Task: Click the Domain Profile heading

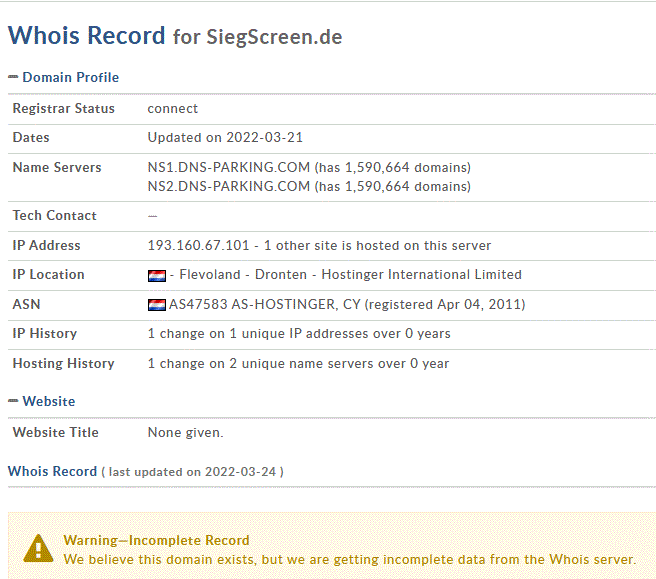Action: 70,77
